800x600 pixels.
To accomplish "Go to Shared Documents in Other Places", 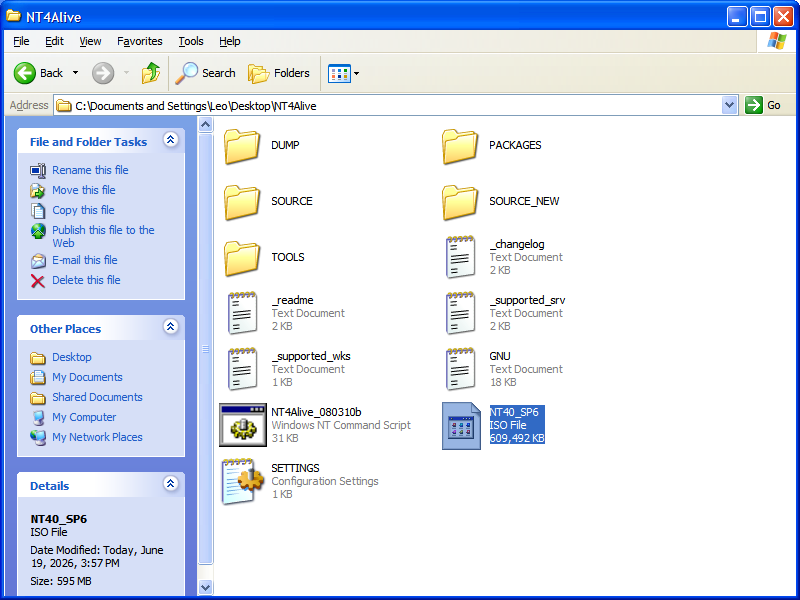I will (97, 396).
